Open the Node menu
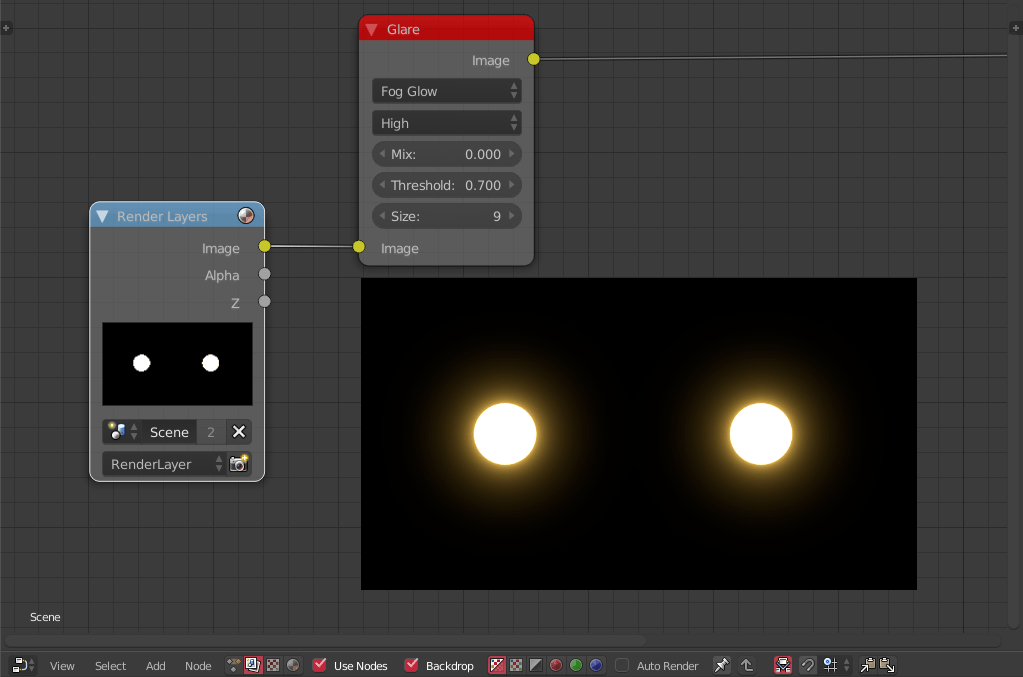Viewport: 1023px width, 677px height. 198,665
